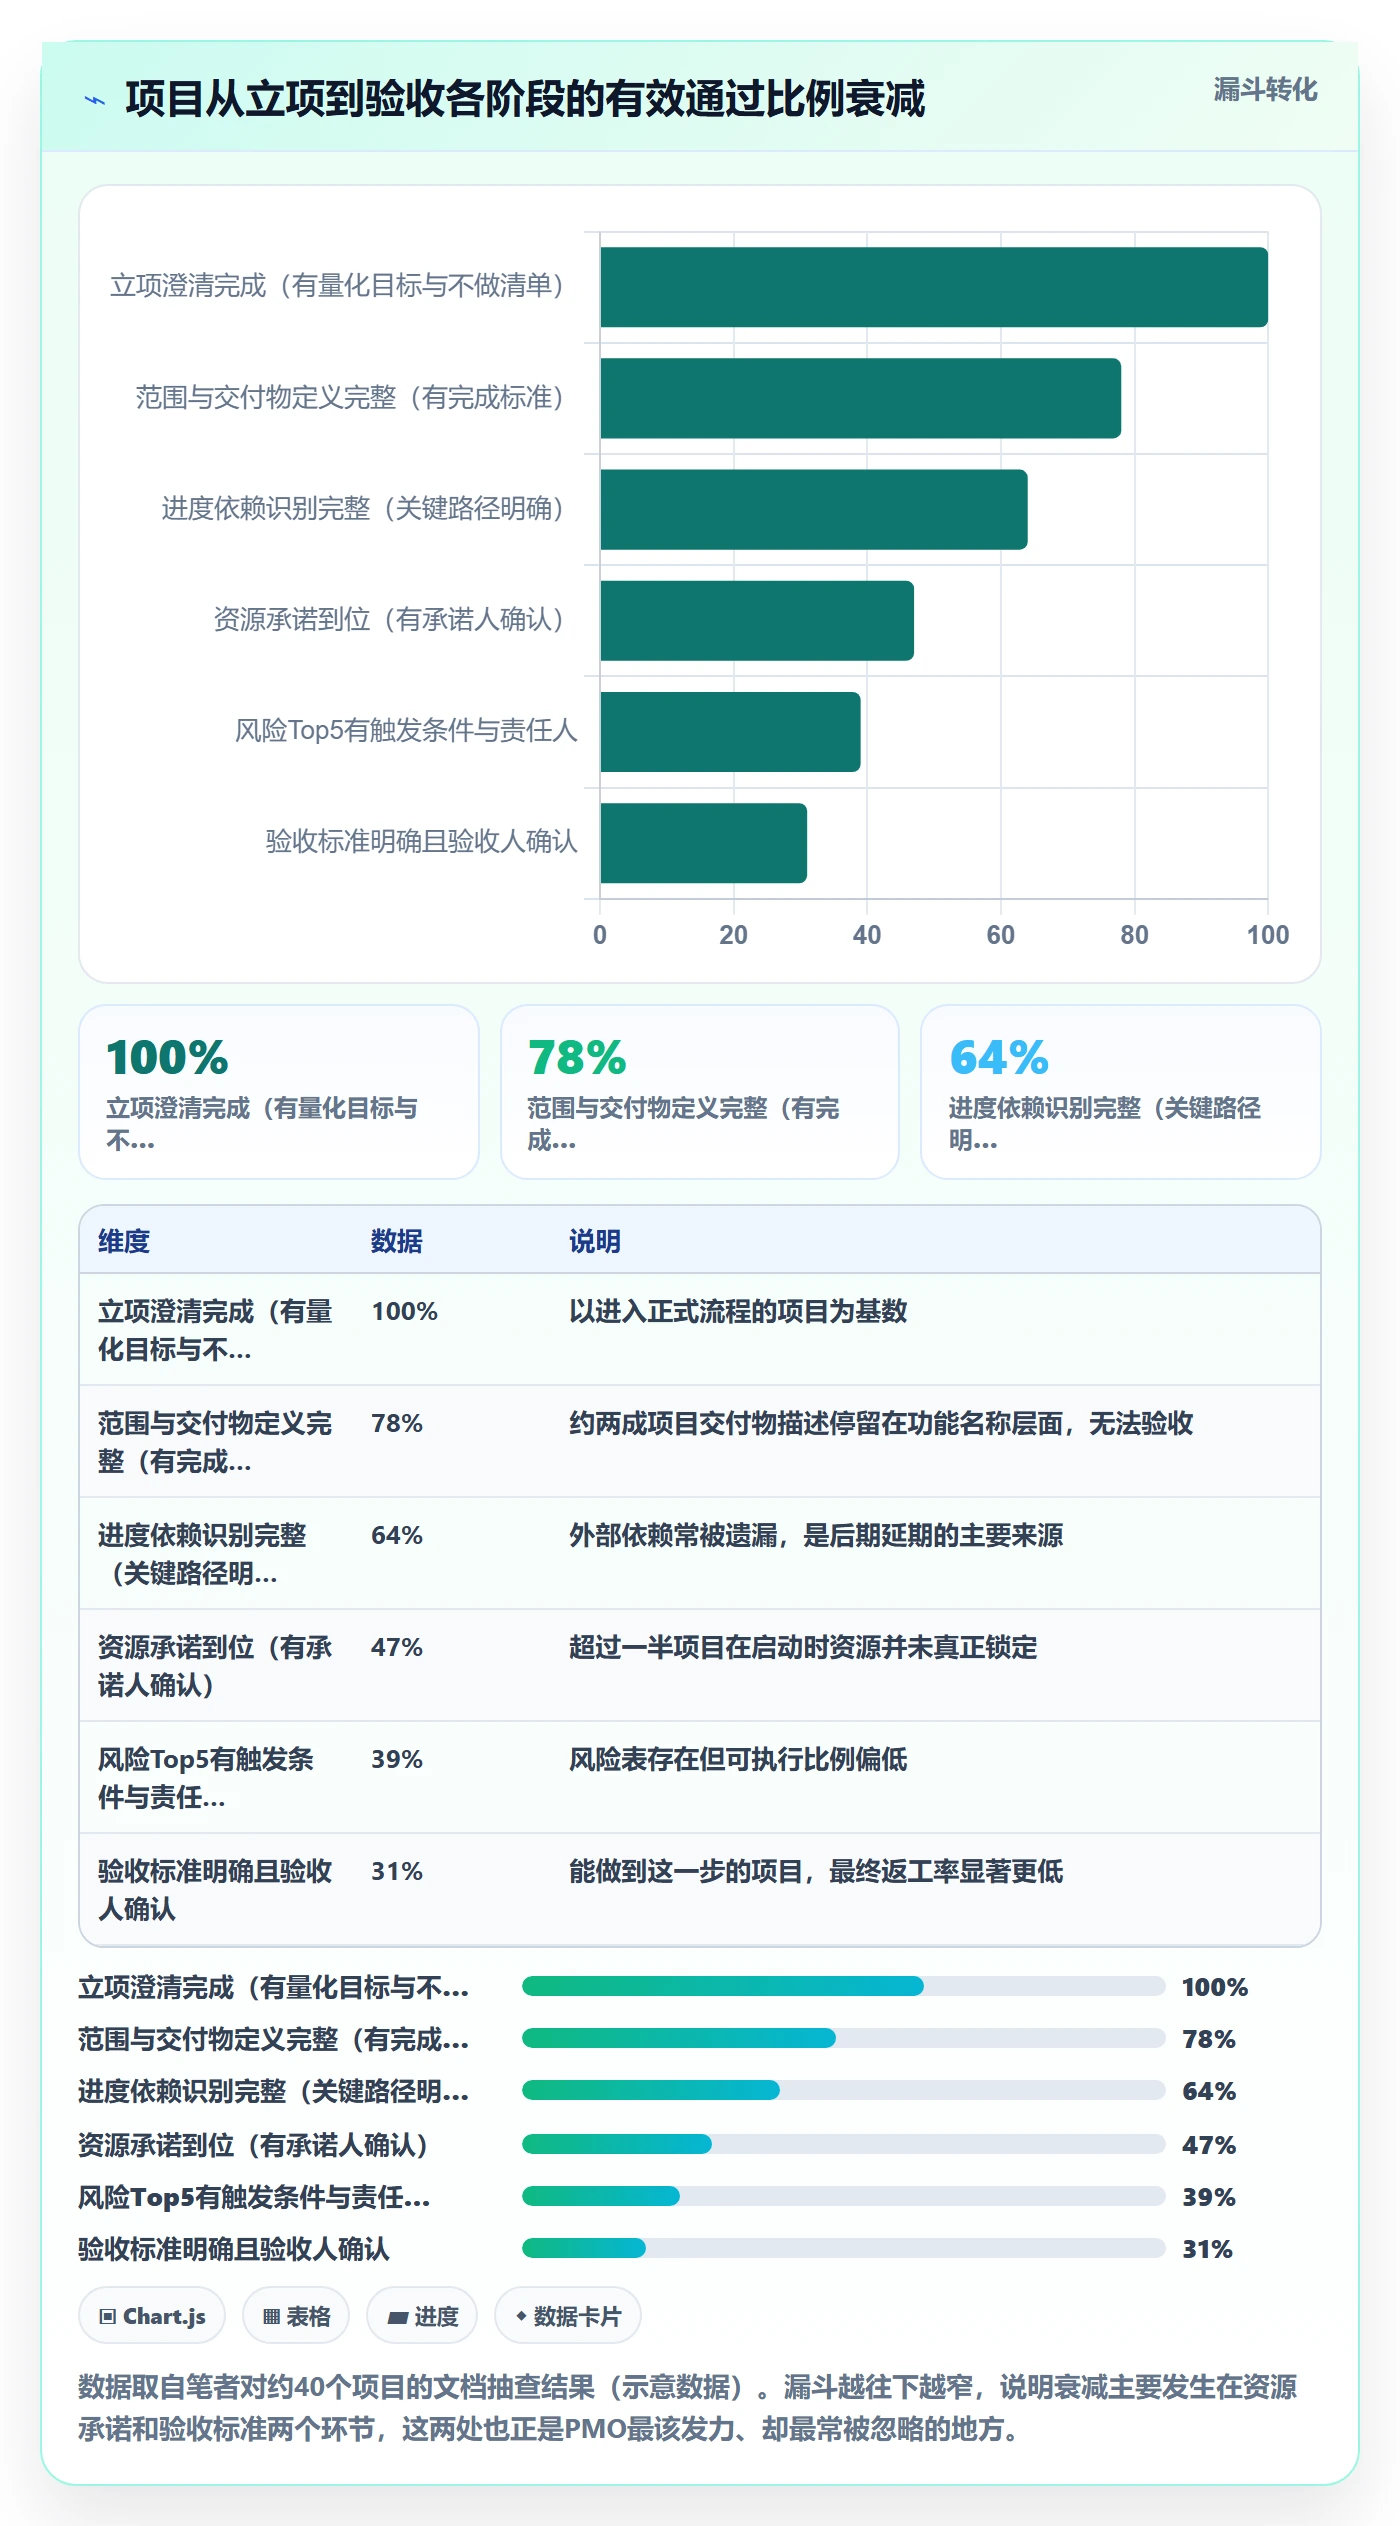Click the 范围与交付物定义完整 chart bar

coord(860,398)
